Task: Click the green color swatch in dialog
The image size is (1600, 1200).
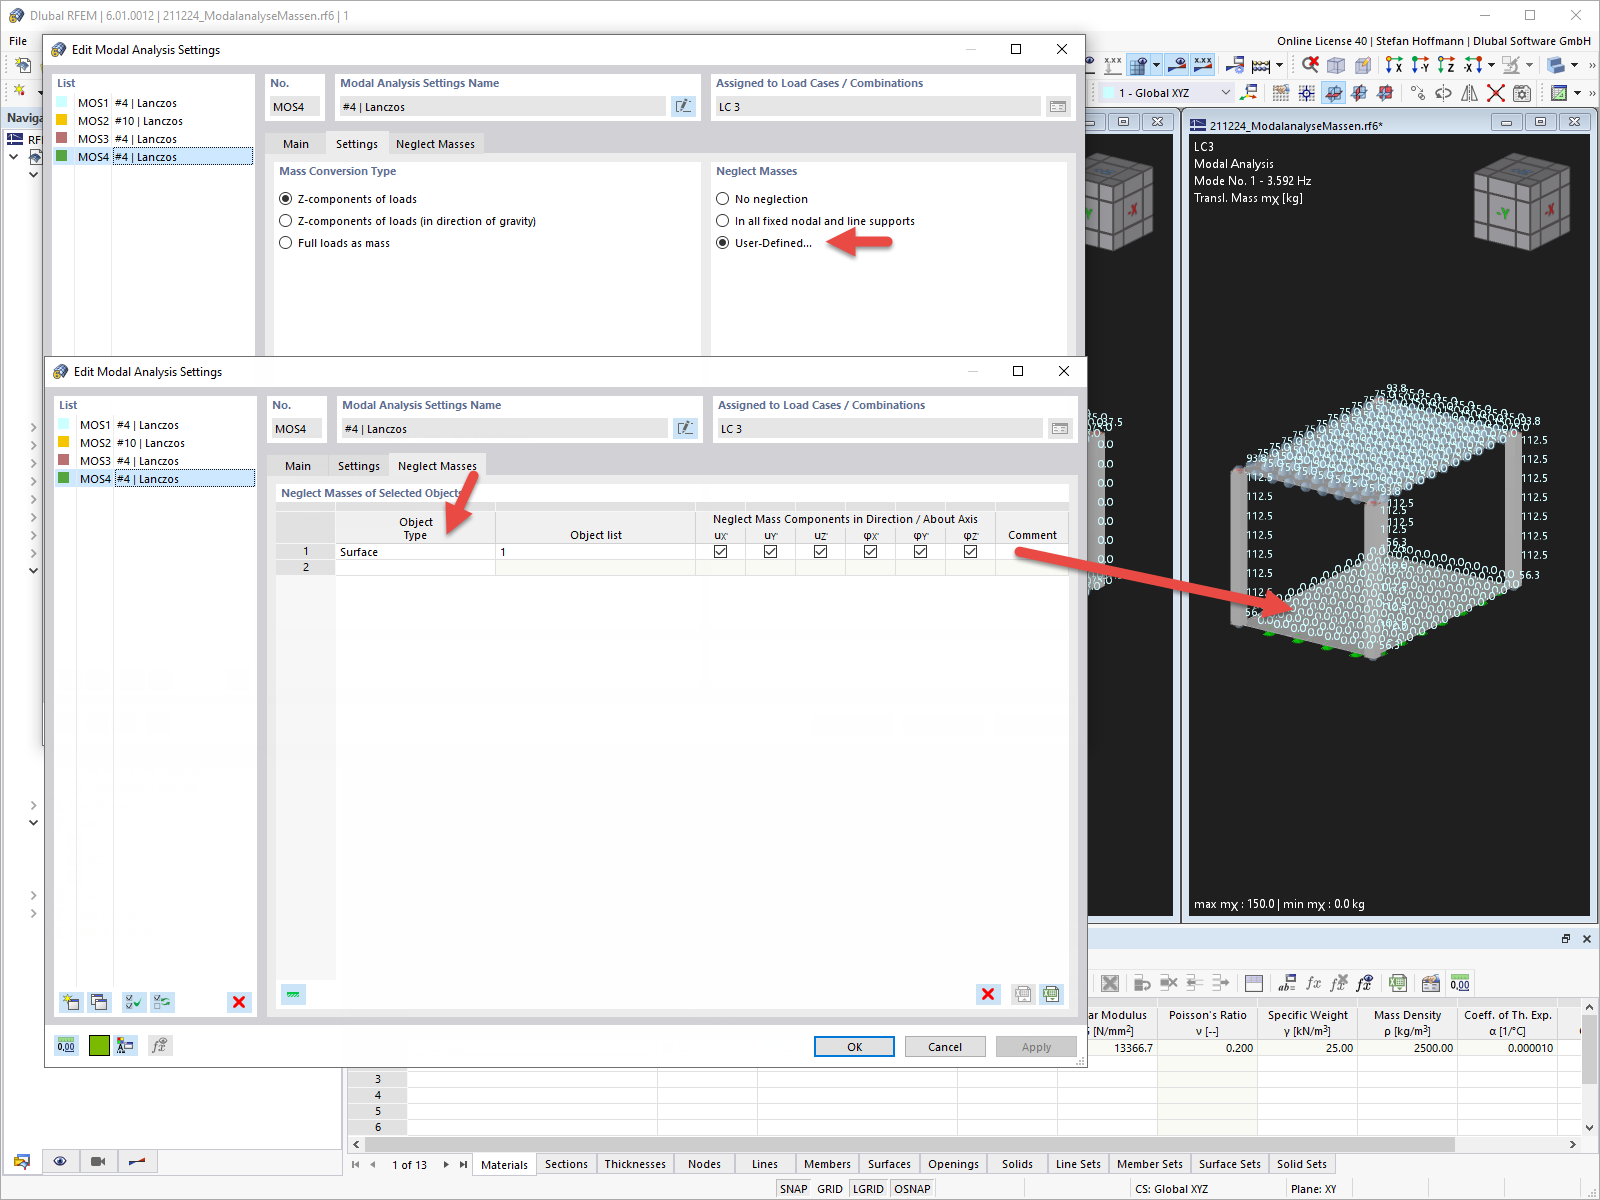Action: pyautogui.click(x=99, y=1045)
